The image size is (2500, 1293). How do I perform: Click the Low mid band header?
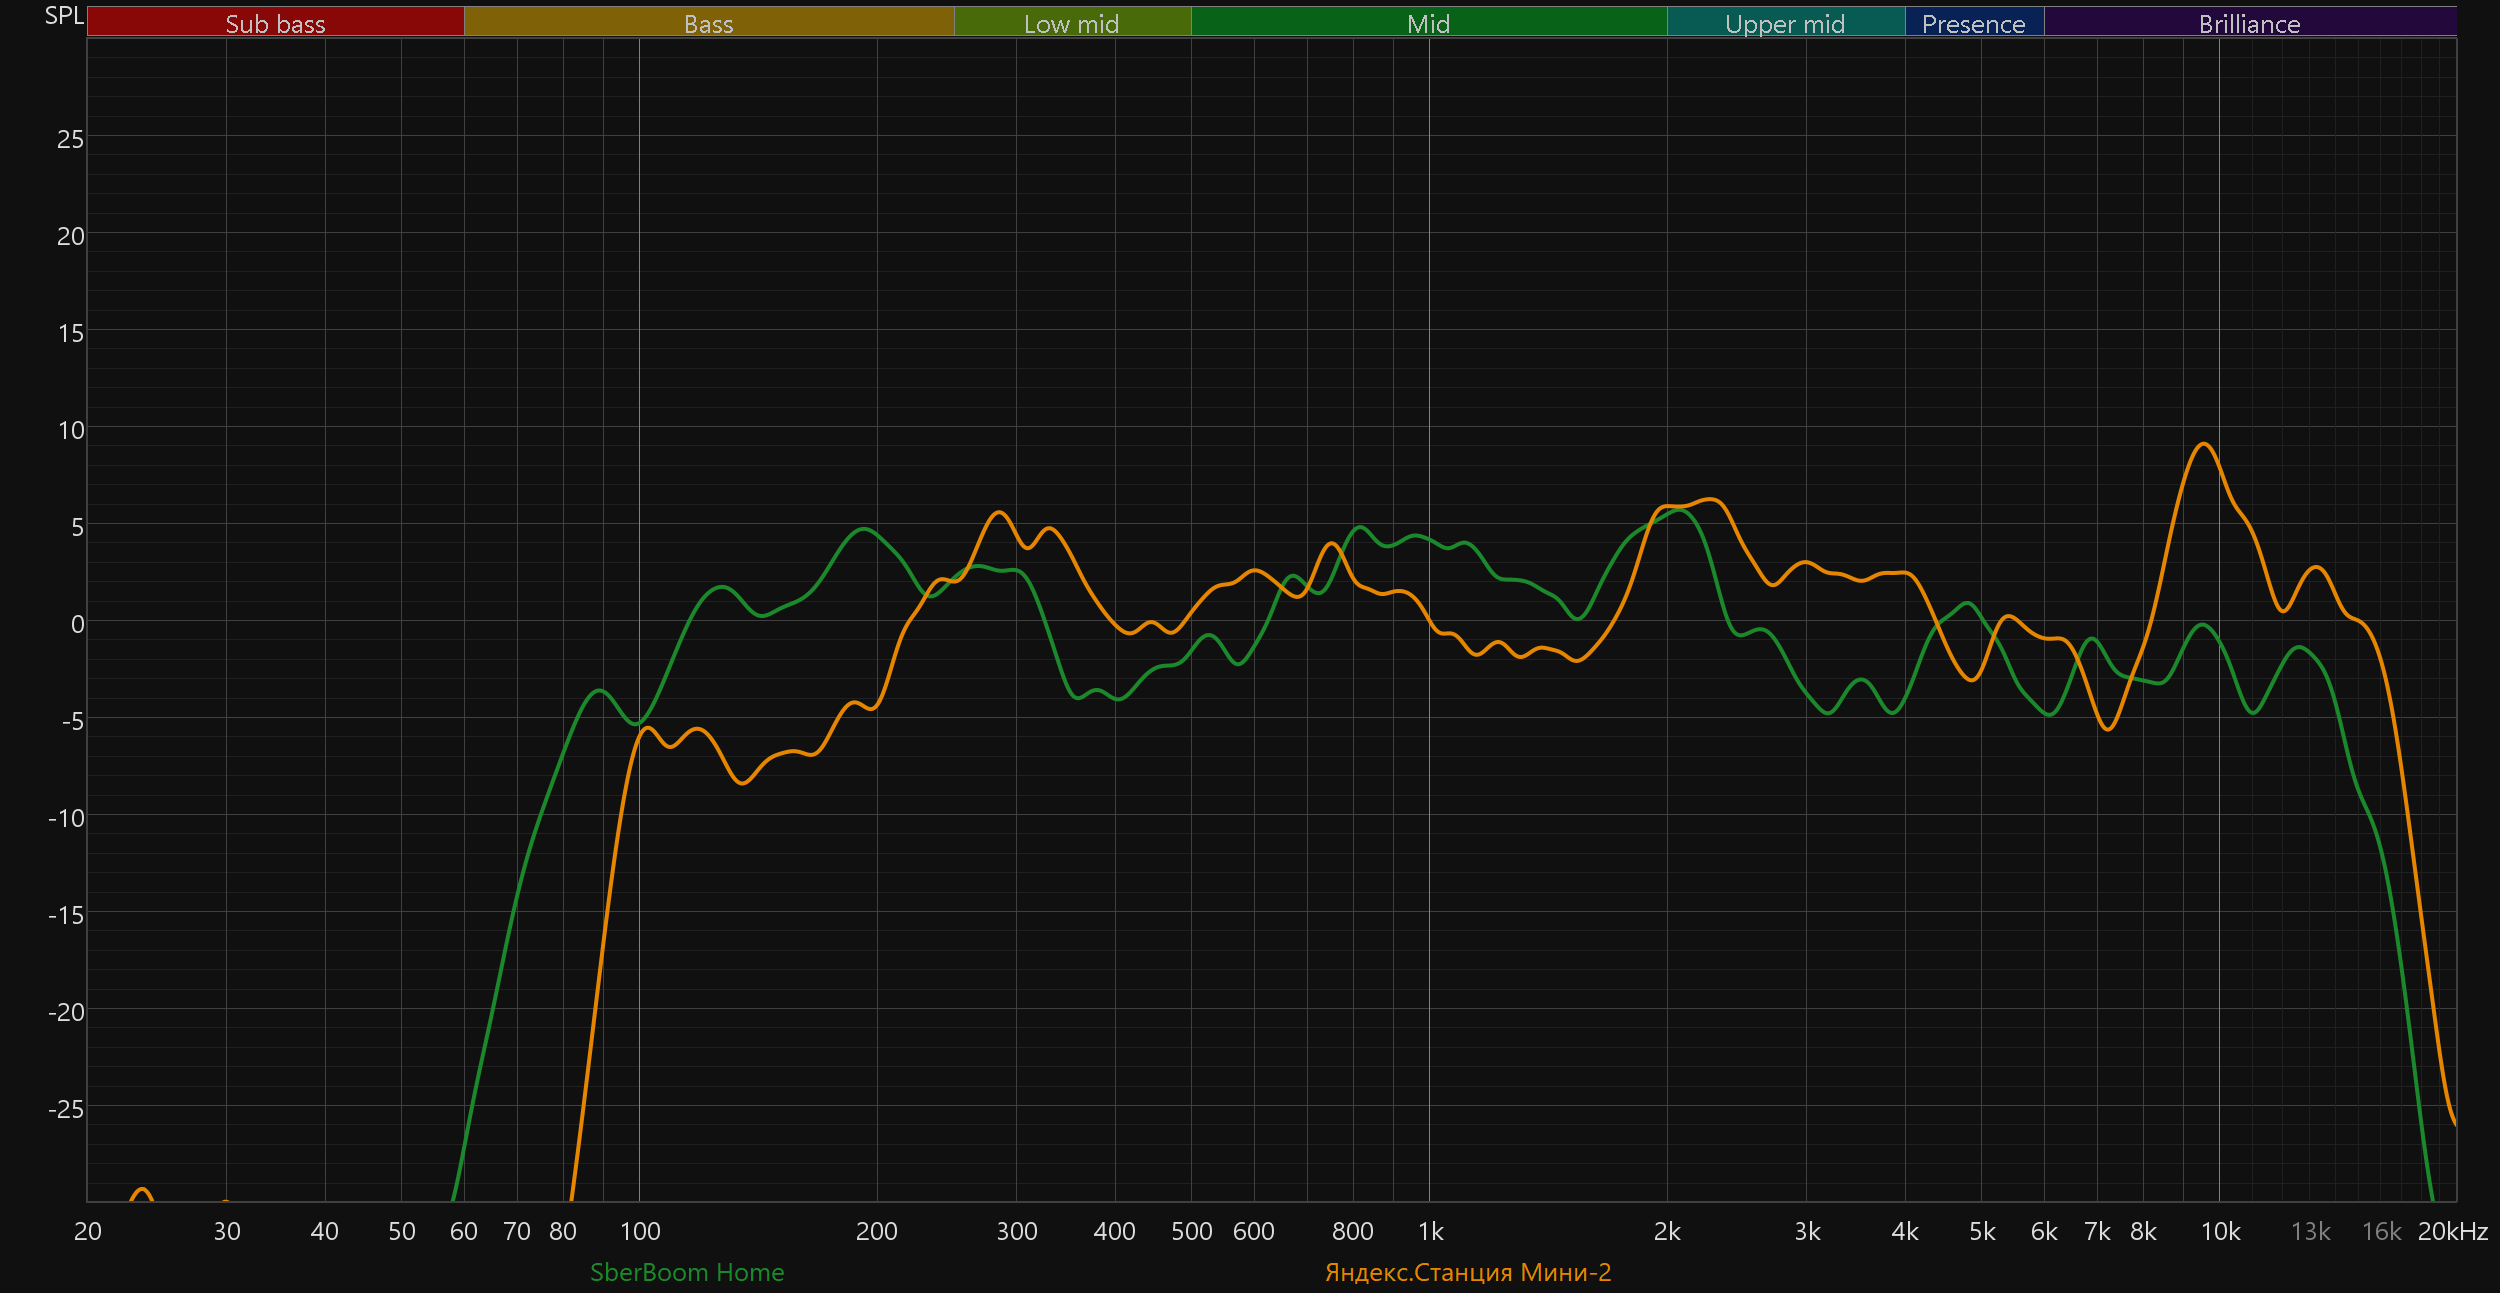coord(1071,22)
